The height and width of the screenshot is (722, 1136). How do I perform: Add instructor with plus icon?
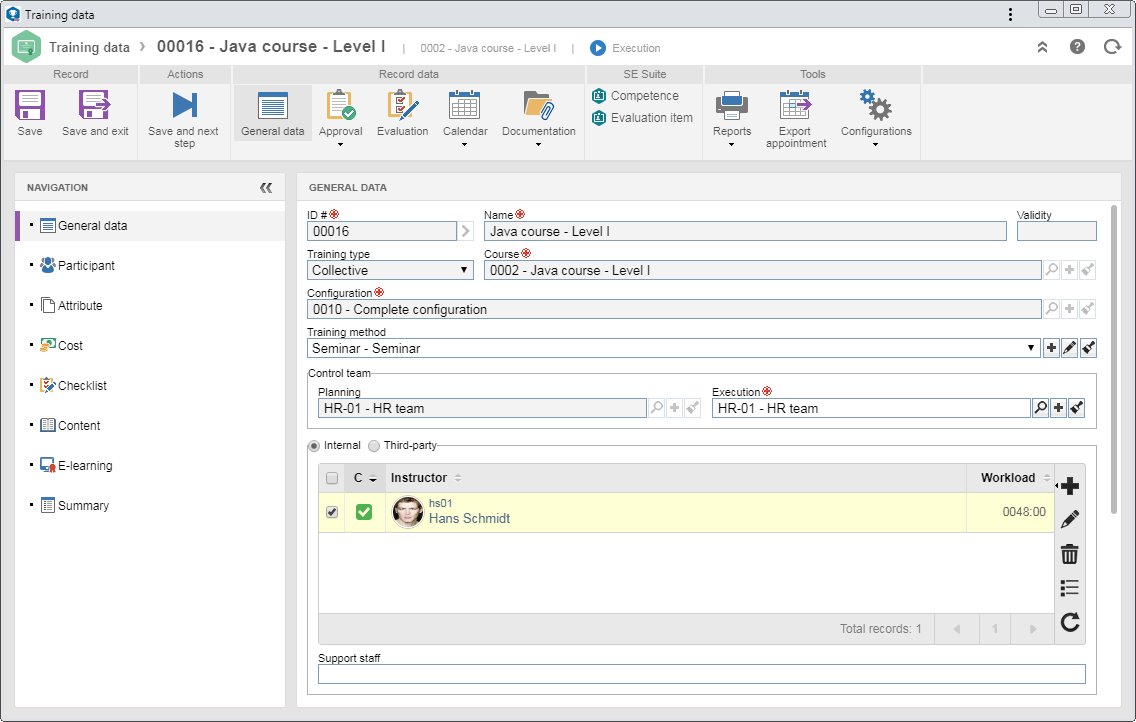click(x=1069, y=486)
